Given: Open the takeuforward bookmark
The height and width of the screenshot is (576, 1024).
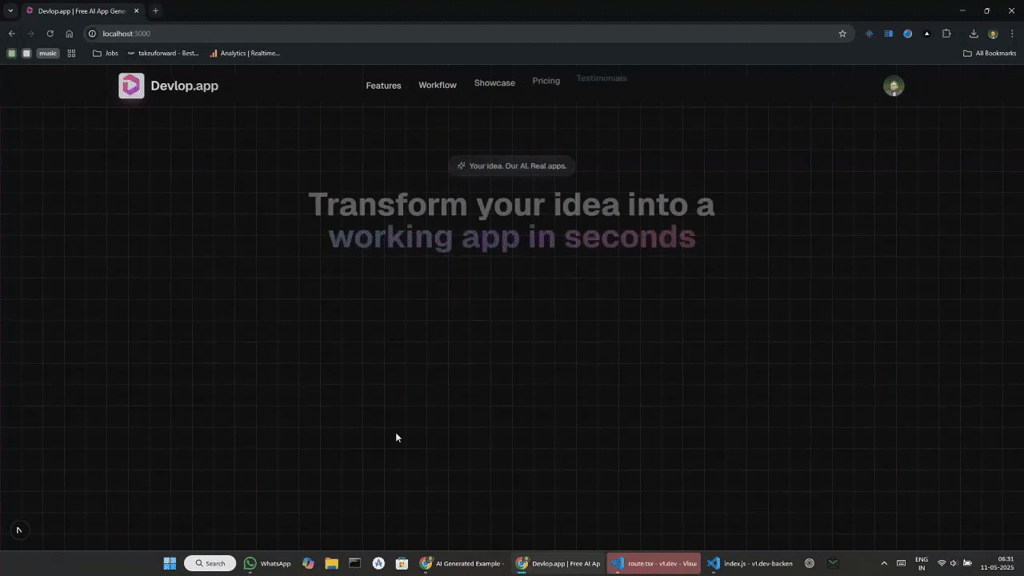Looking at the screenshot, I should 163,54.
